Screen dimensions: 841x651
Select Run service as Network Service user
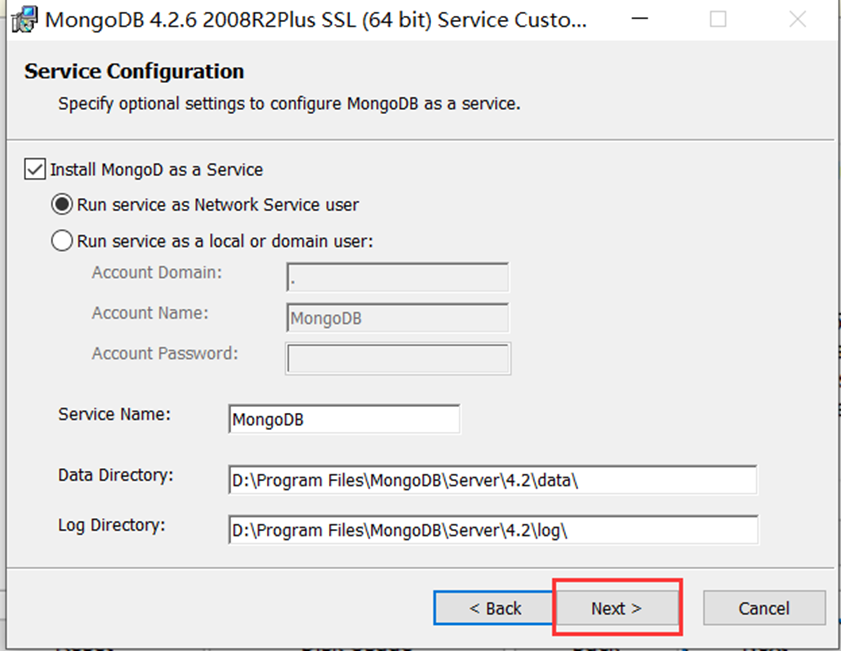62,205
